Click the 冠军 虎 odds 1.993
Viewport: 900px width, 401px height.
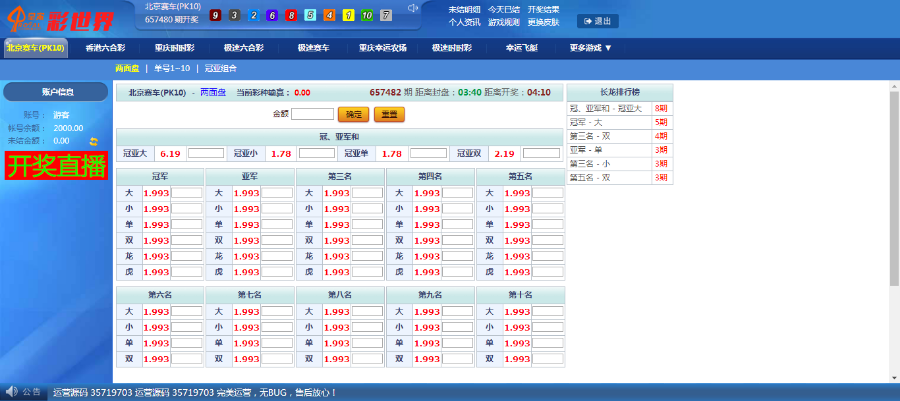tap(156, 272)
